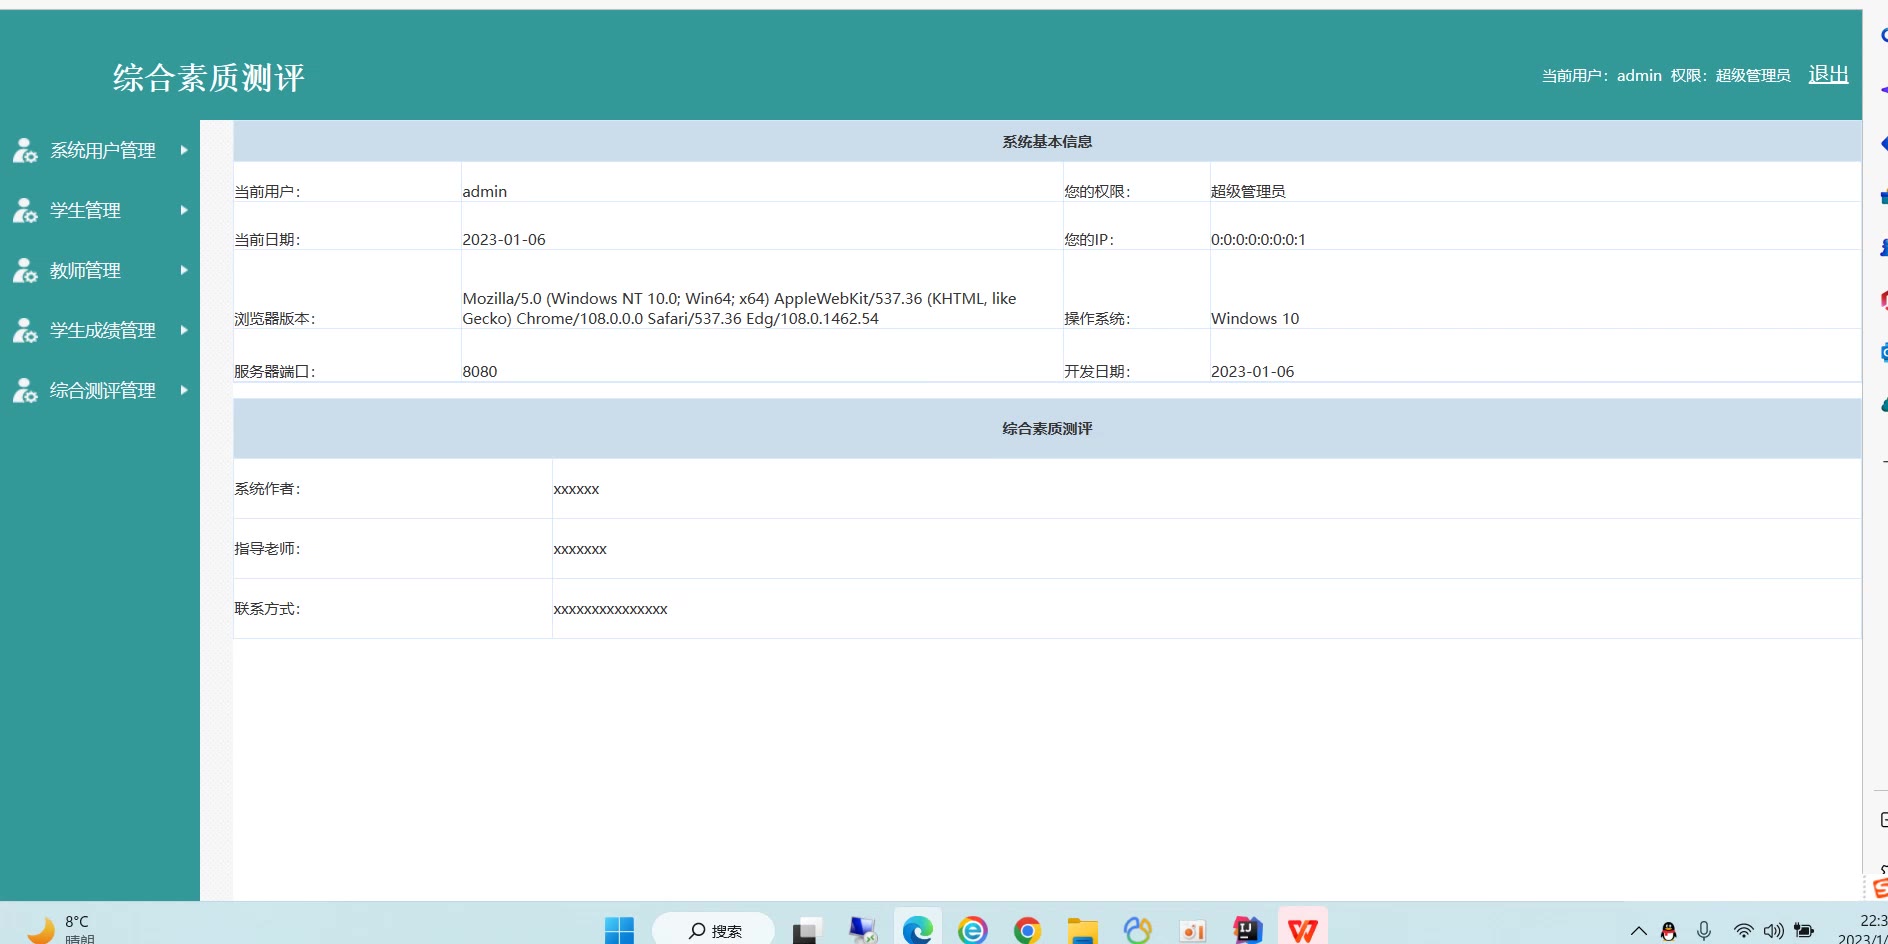Click the 浏览器版本: label
The width and height of the screenshot is (1888, 944).
tap(275, 318)
